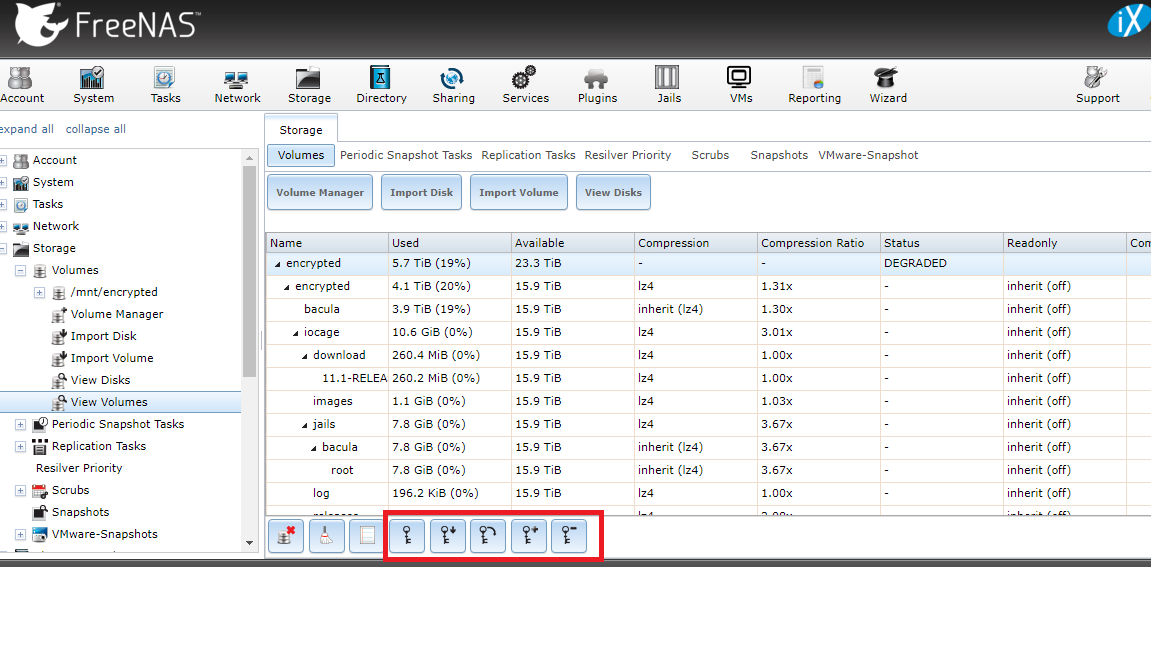
Task: Select View Volumes in the sidebar tree
Action: pyautogui.click(x=109, y=402)
